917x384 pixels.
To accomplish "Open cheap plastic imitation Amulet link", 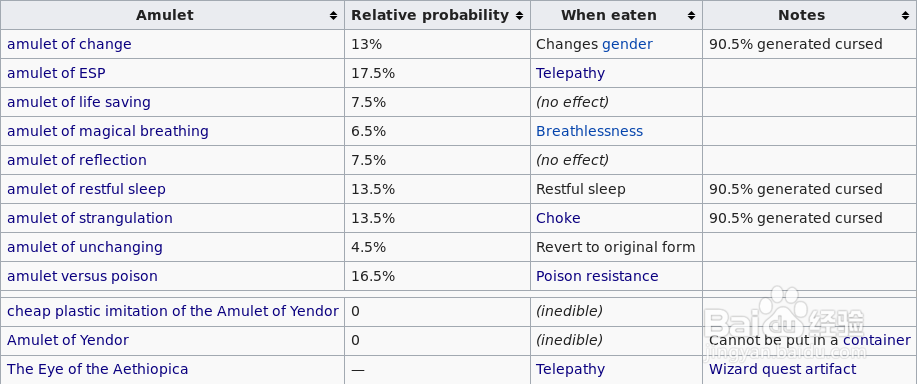I will point(173,311).
